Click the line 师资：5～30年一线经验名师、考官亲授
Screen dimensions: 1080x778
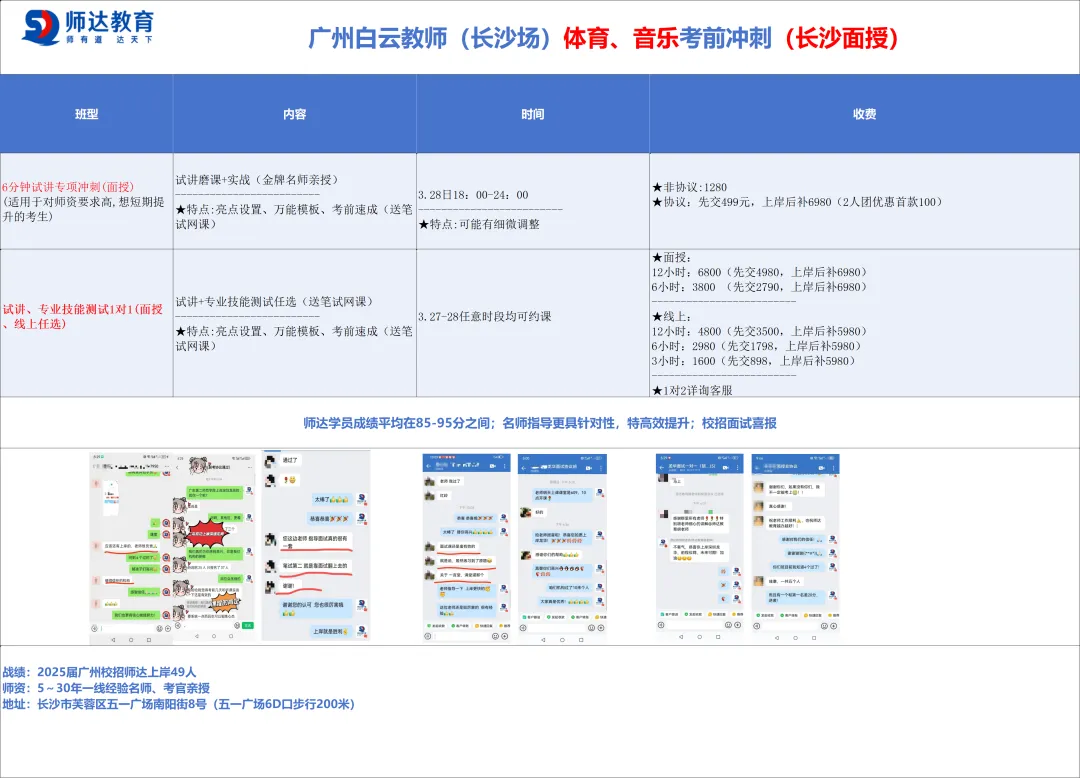106,688
